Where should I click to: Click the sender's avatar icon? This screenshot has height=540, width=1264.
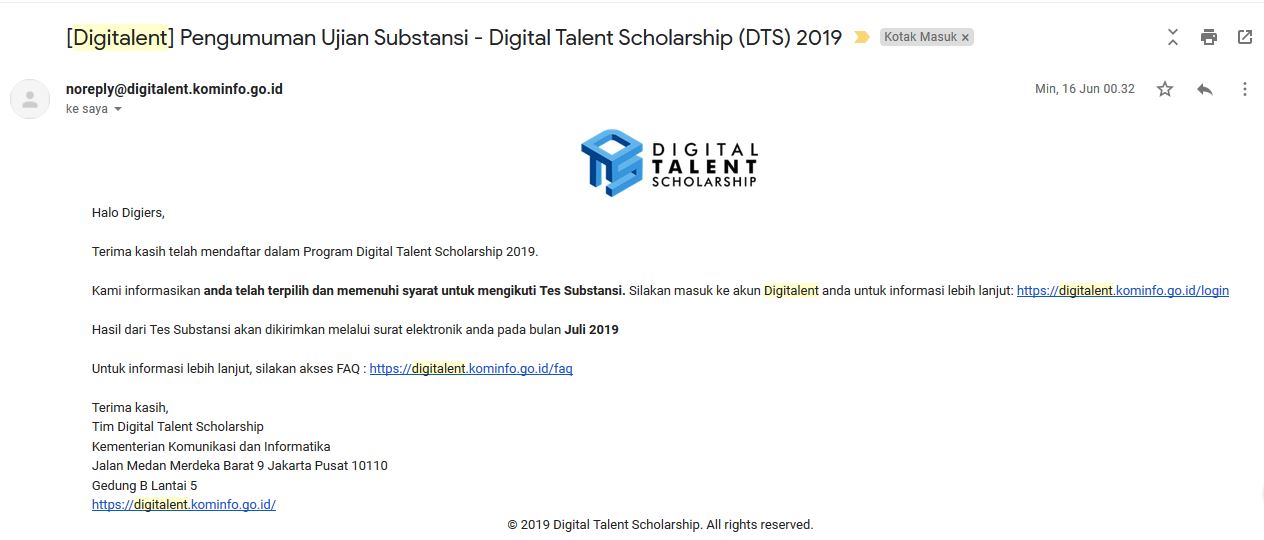coord(30,99)
